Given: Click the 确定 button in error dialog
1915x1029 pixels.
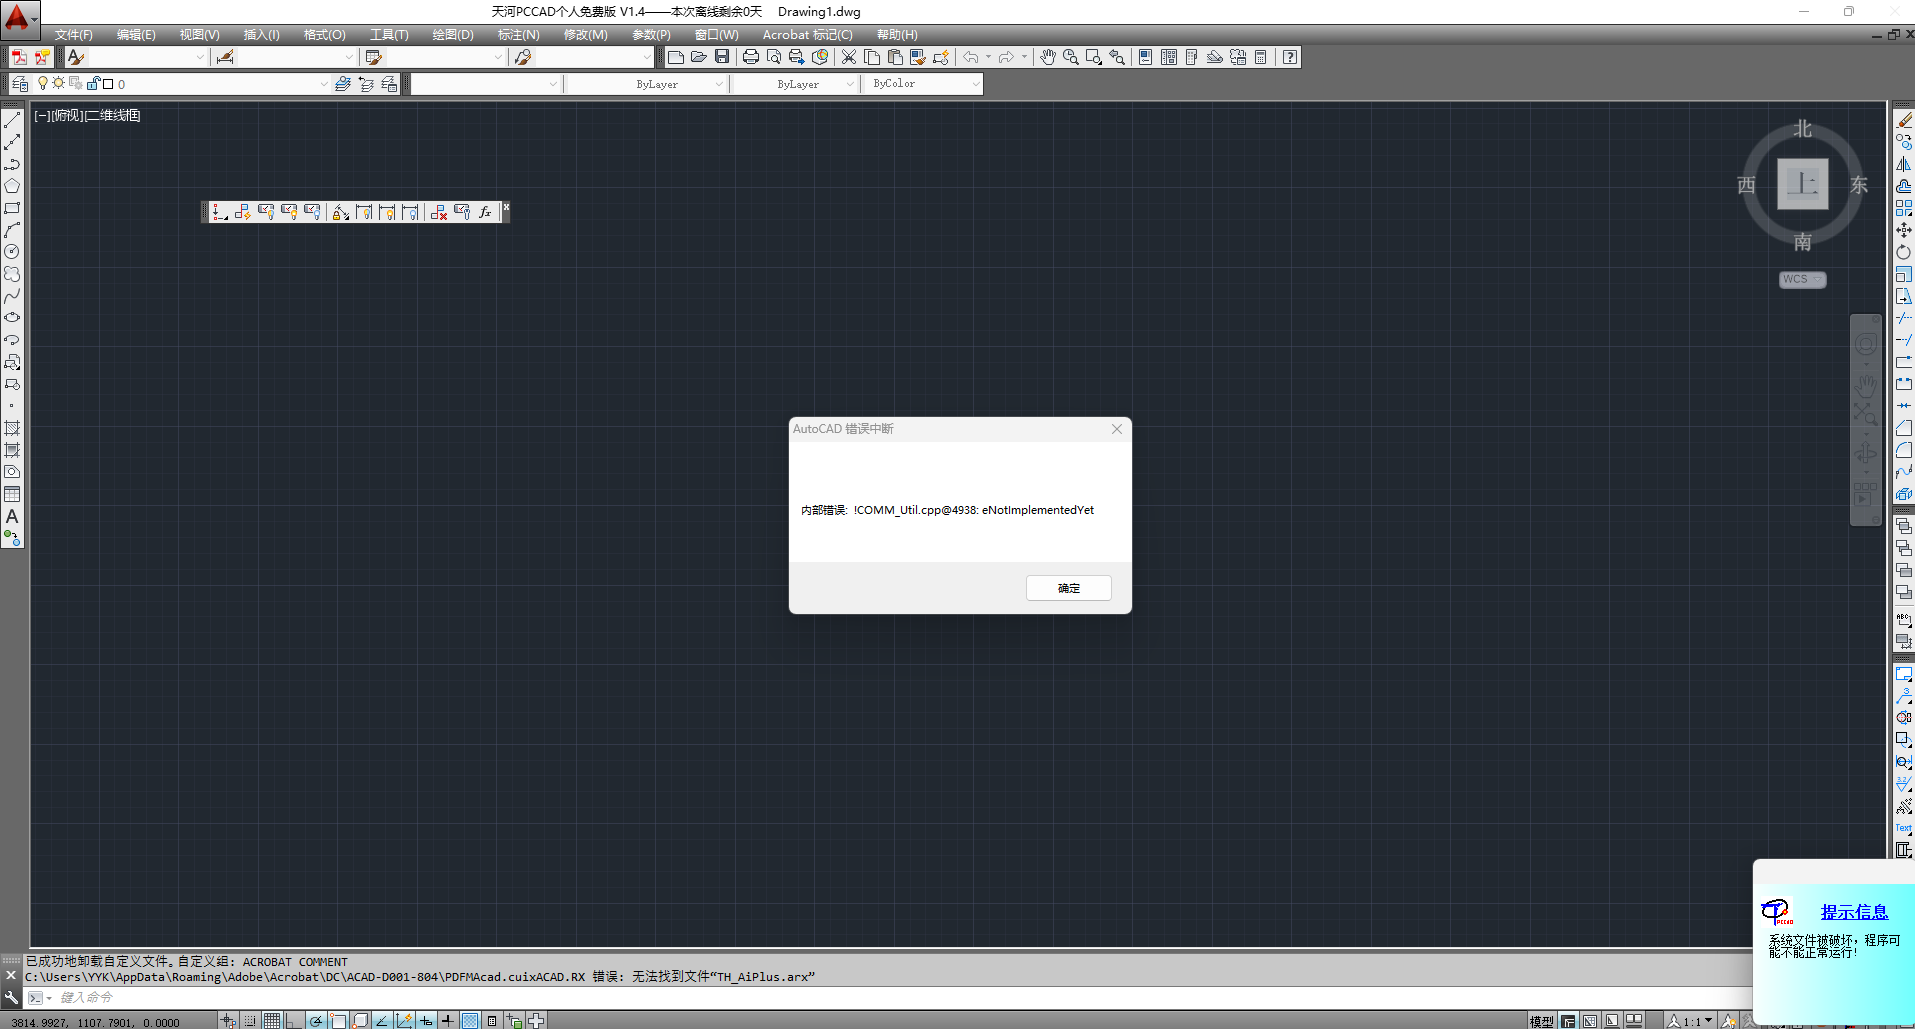Looking at the screenshot, I should pos(1068,588).
